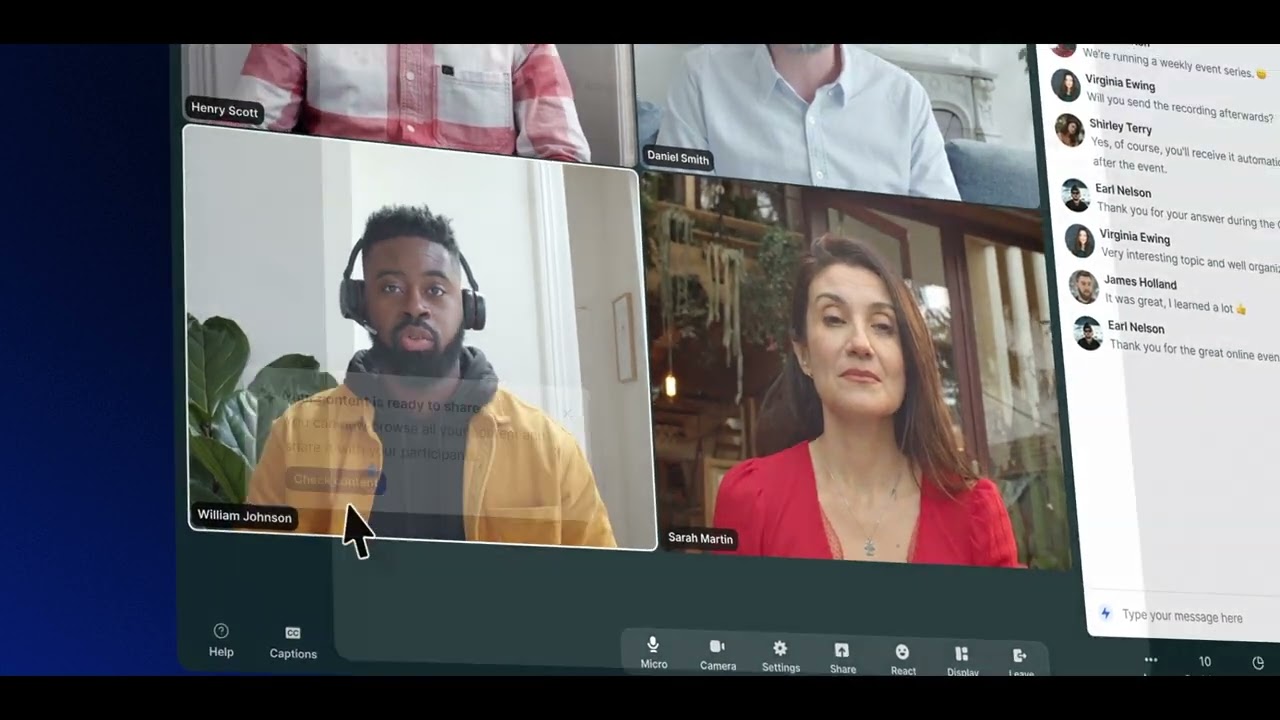Click the participants count showing 10
The width and height of the screenshot is (1280, 720).
click(x=1205, y=662)
